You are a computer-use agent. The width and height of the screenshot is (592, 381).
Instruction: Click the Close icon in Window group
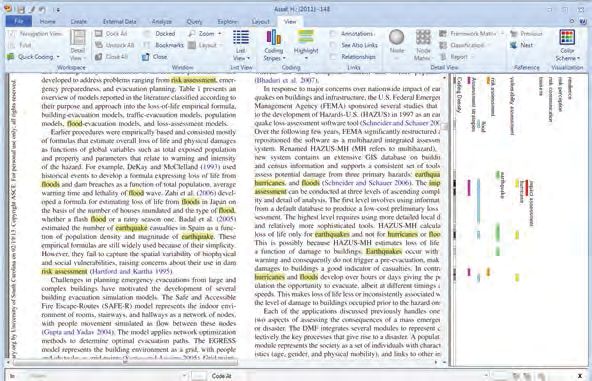(155, 57)
